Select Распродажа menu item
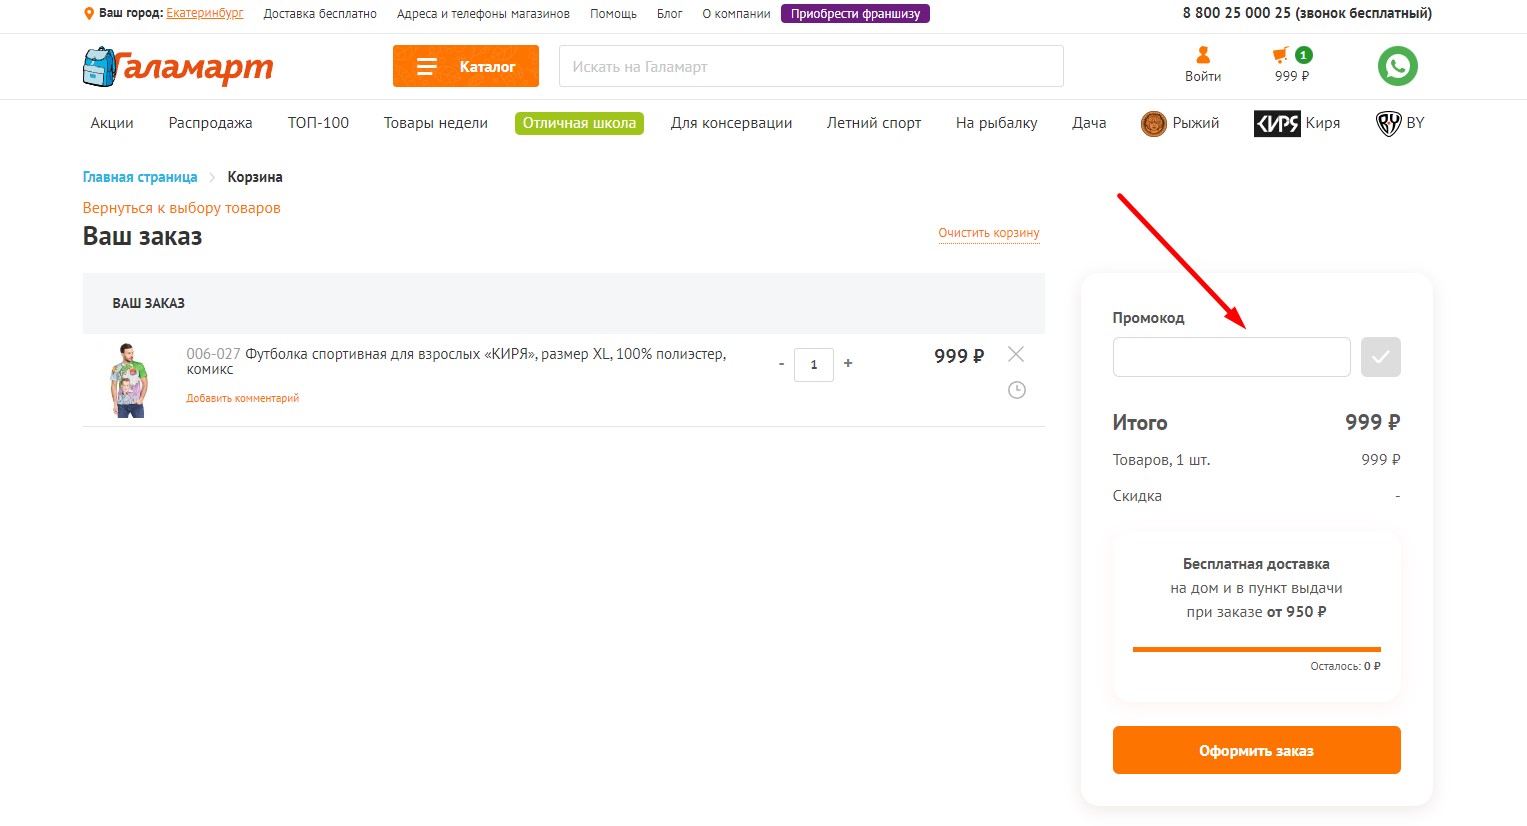 210,123
